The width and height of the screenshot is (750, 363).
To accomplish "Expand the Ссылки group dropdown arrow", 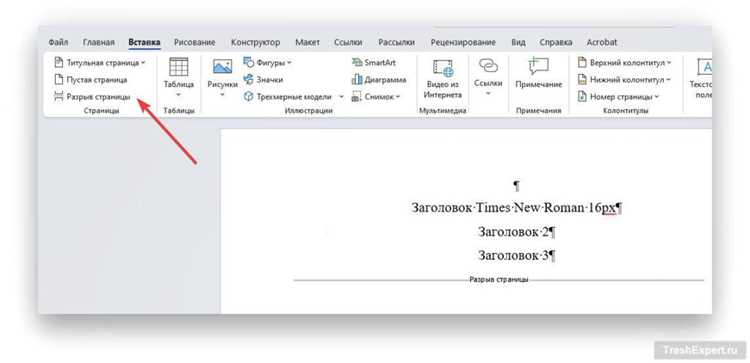I will point(488,94).
